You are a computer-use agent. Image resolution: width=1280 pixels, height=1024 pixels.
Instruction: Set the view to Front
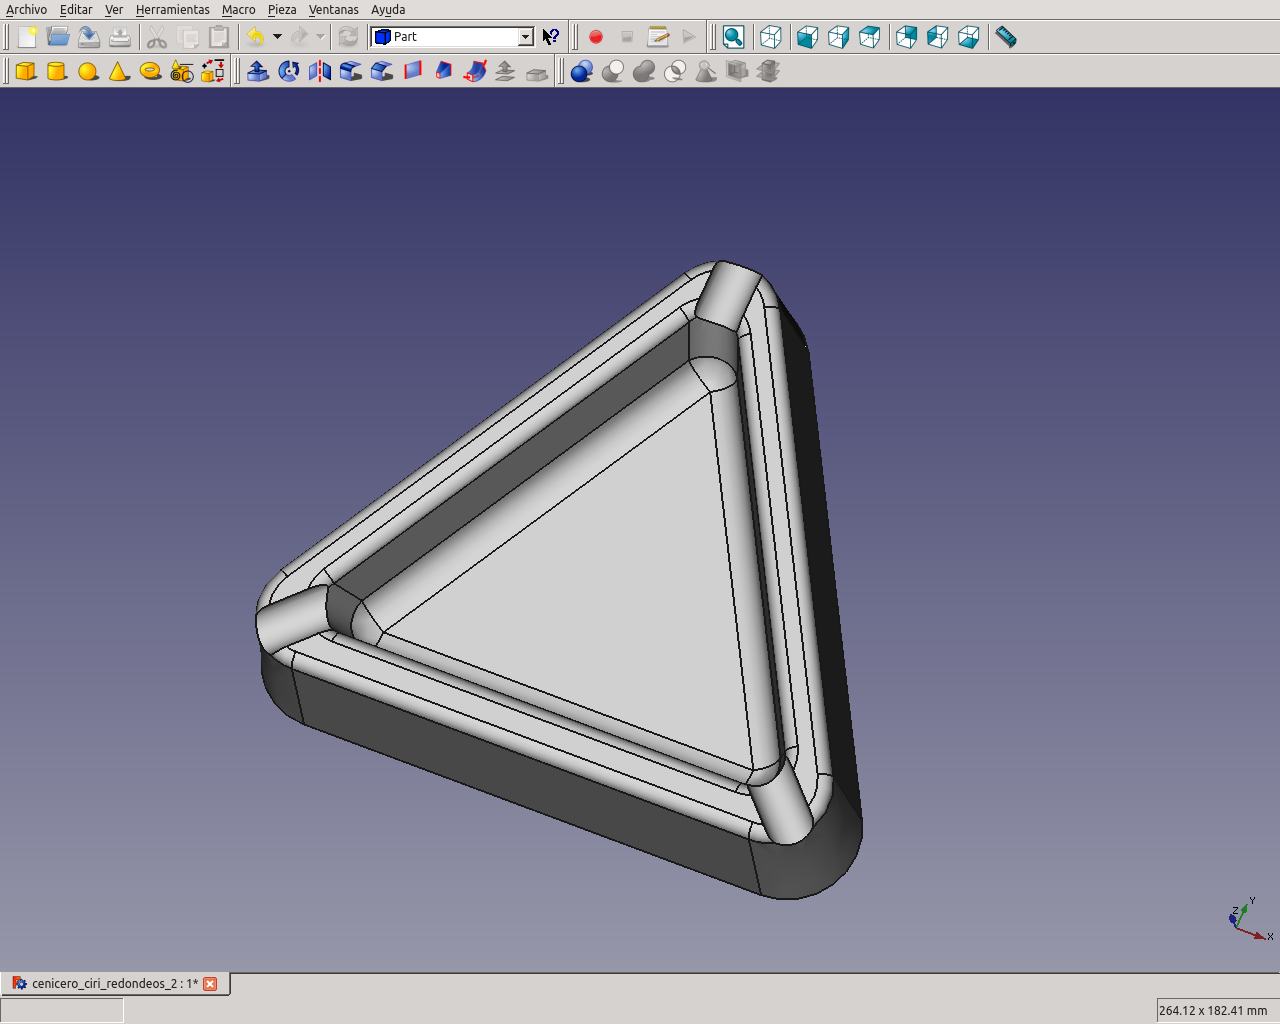[808, 37]
